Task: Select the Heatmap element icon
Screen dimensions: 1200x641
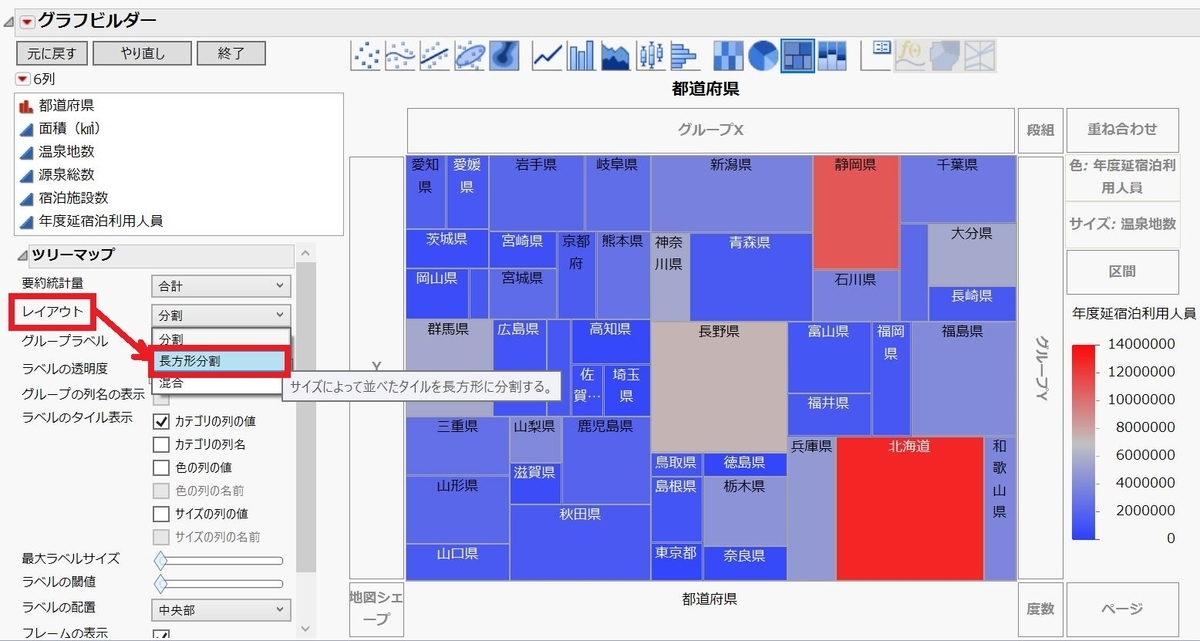Action: tap(728, 55)
